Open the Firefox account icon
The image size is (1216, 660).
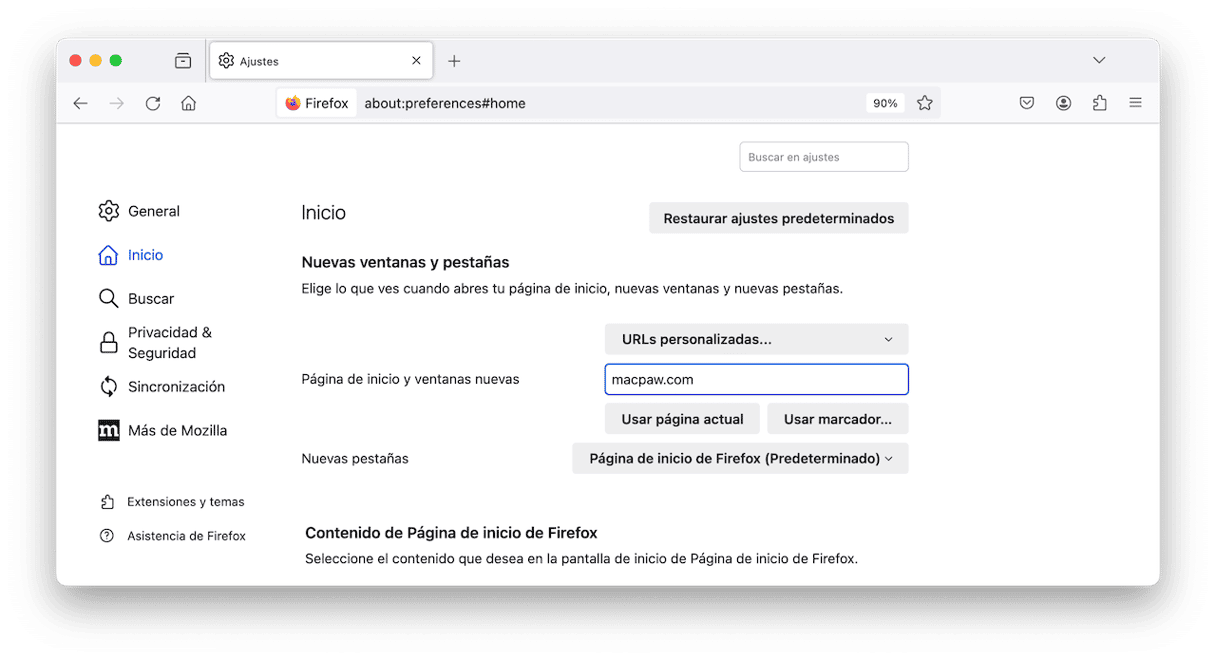(x=1064, y=103)
